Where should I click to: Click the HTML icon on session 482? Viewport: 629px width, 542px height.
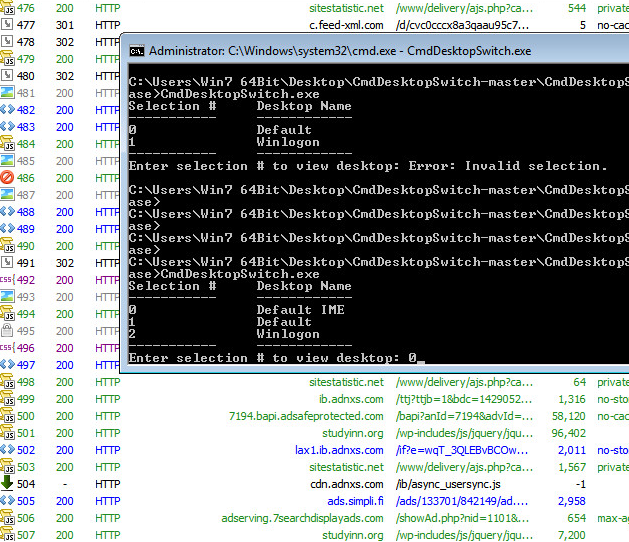6,110
